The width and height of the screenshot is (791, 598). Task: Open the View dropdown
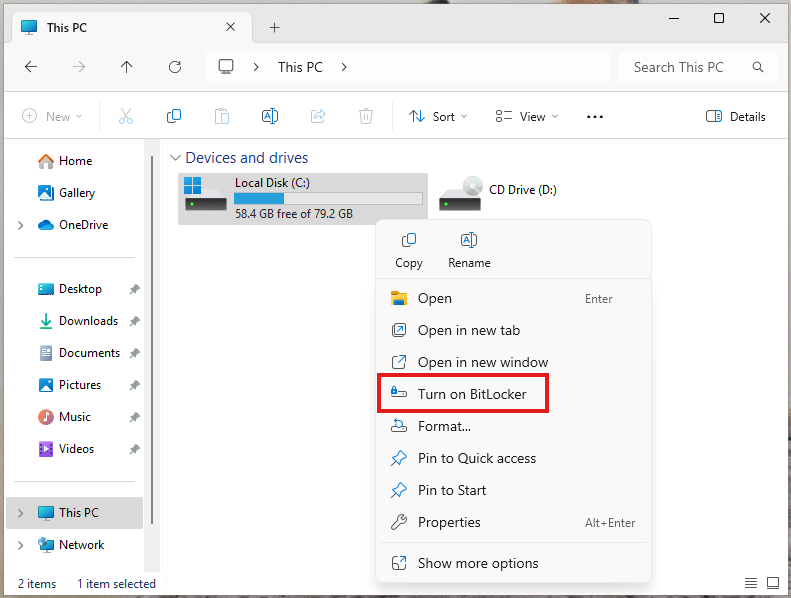pos(526,117)
